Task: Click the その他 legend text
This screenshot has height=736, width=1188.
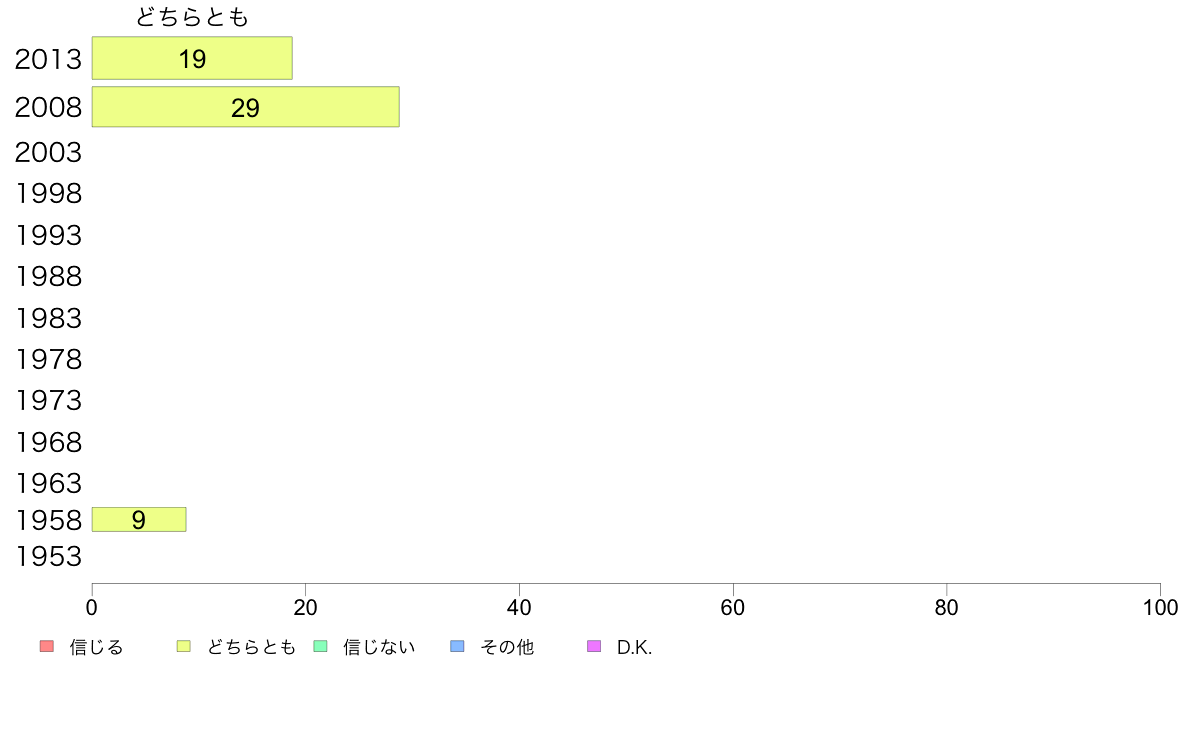Action: coord(507,647)
